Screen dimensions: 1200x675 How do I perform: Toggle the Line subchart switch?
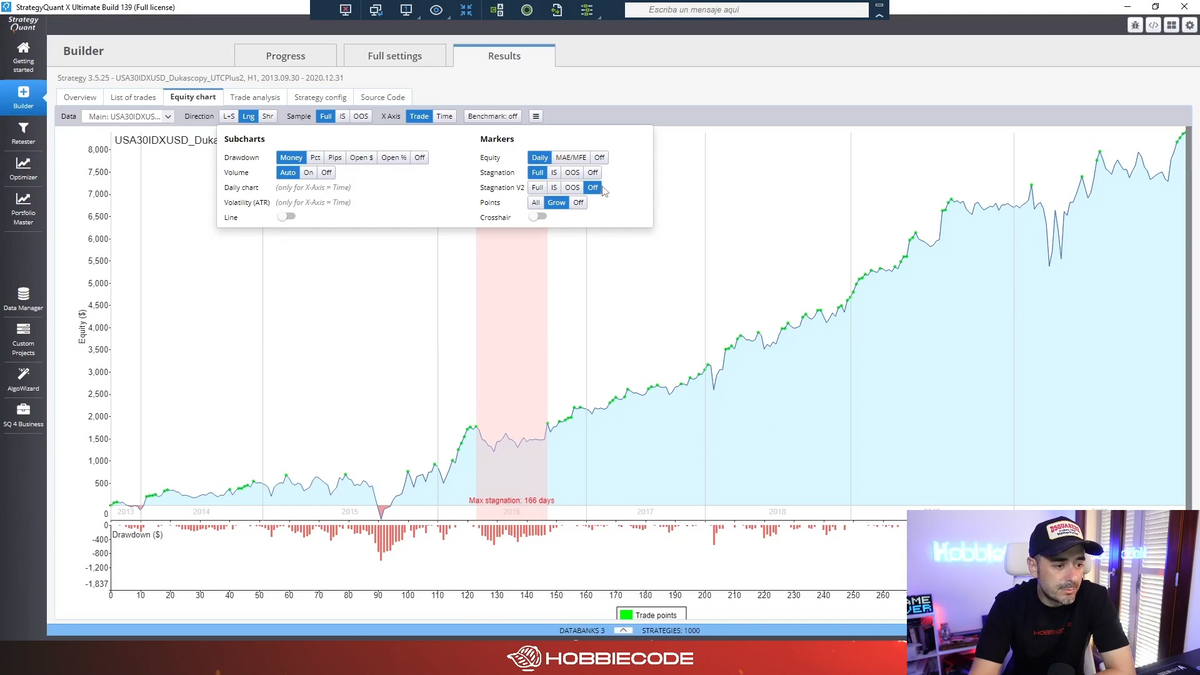(x=286, y=217)
